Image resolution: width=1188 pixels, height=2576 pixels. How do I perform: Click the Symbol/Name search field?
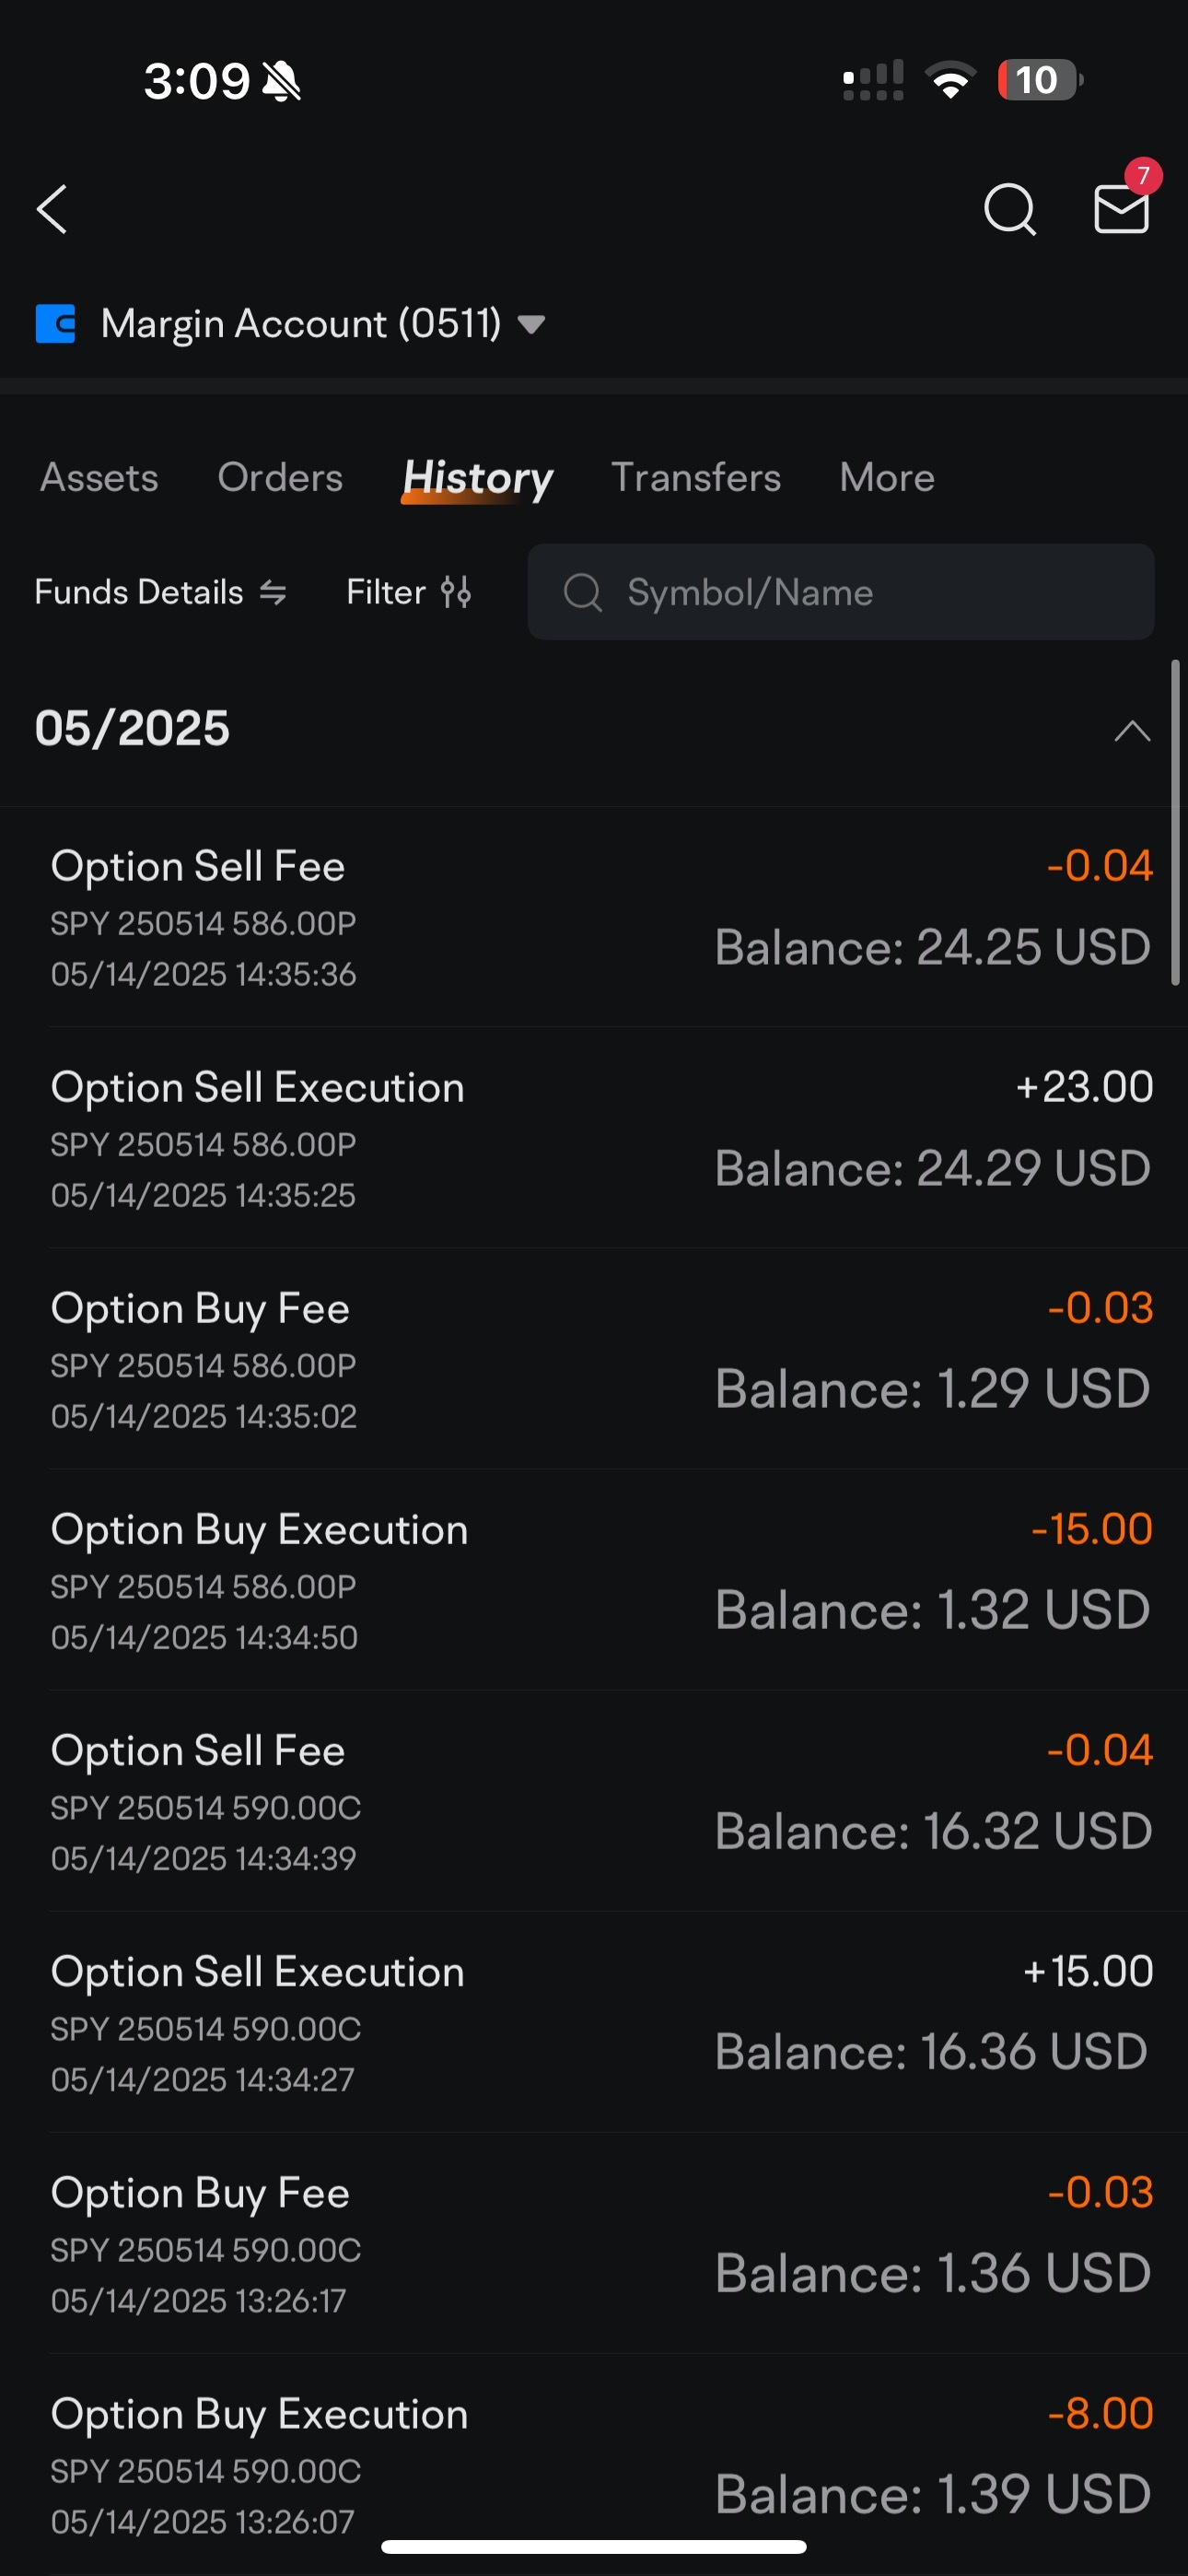[x=840, y=592]
